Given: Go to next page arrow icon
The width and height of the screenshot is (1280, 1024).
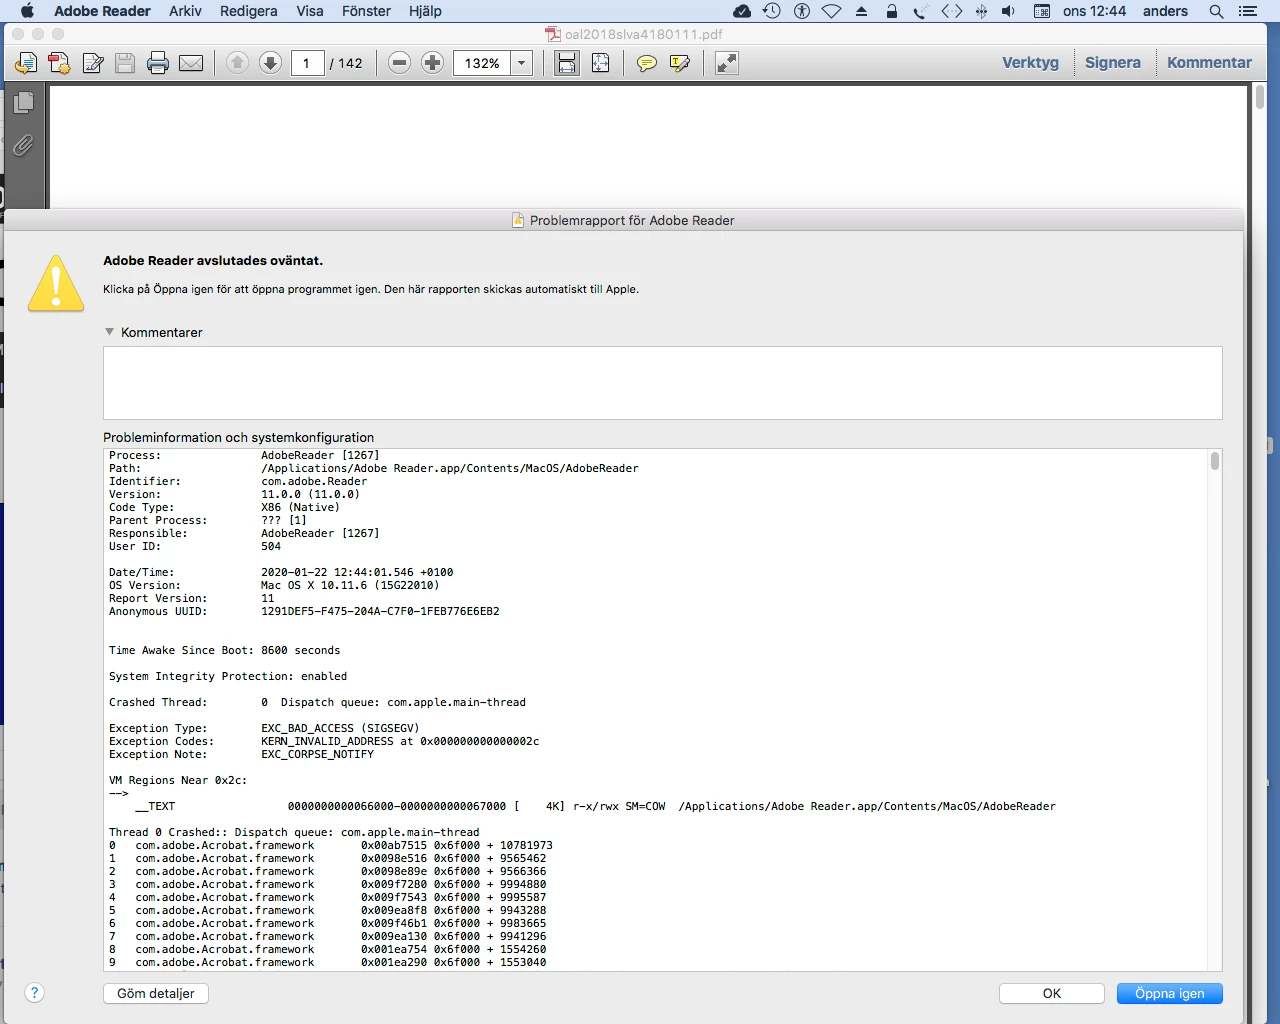Looking at the screenshot, I should (270, 63).
